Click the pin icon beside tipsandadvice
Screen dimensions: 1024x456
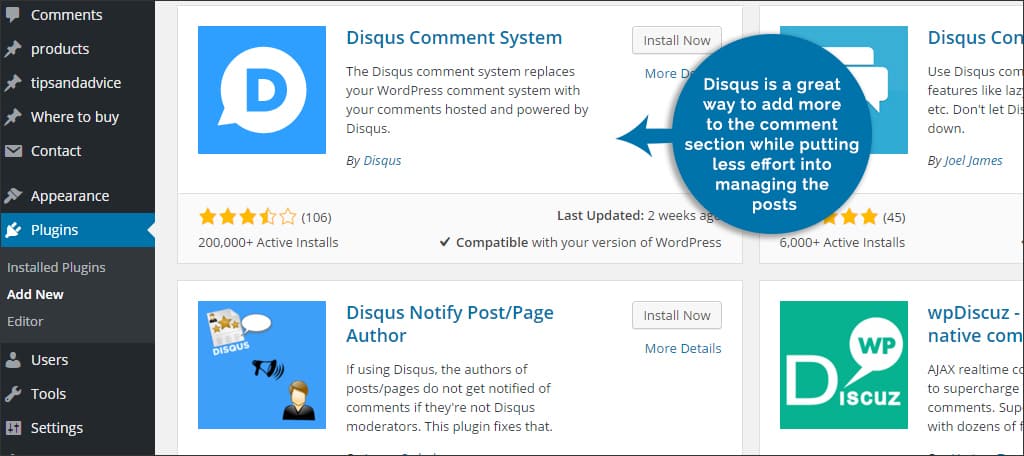pyautogui.click(x=13, y=83)
